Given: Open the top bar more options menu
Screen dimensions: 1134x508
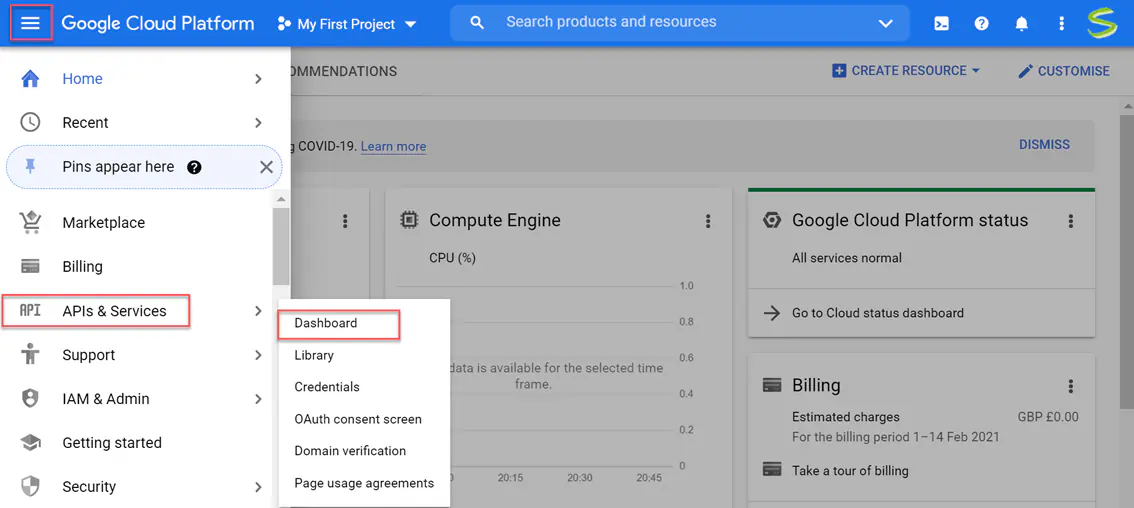Looking at the screenshot, I should tap(1062, 24).
